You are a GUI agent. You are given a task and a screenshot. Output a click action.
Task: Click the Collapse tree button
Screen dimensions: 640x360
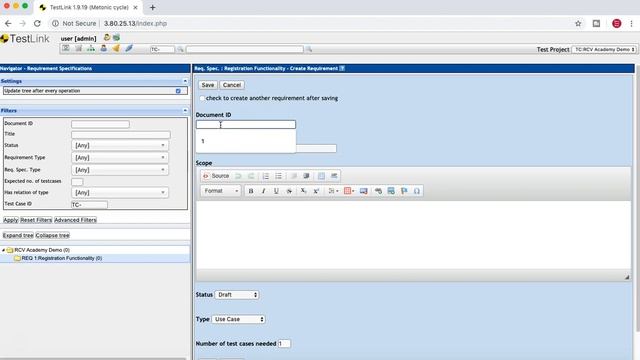(52, 236)
